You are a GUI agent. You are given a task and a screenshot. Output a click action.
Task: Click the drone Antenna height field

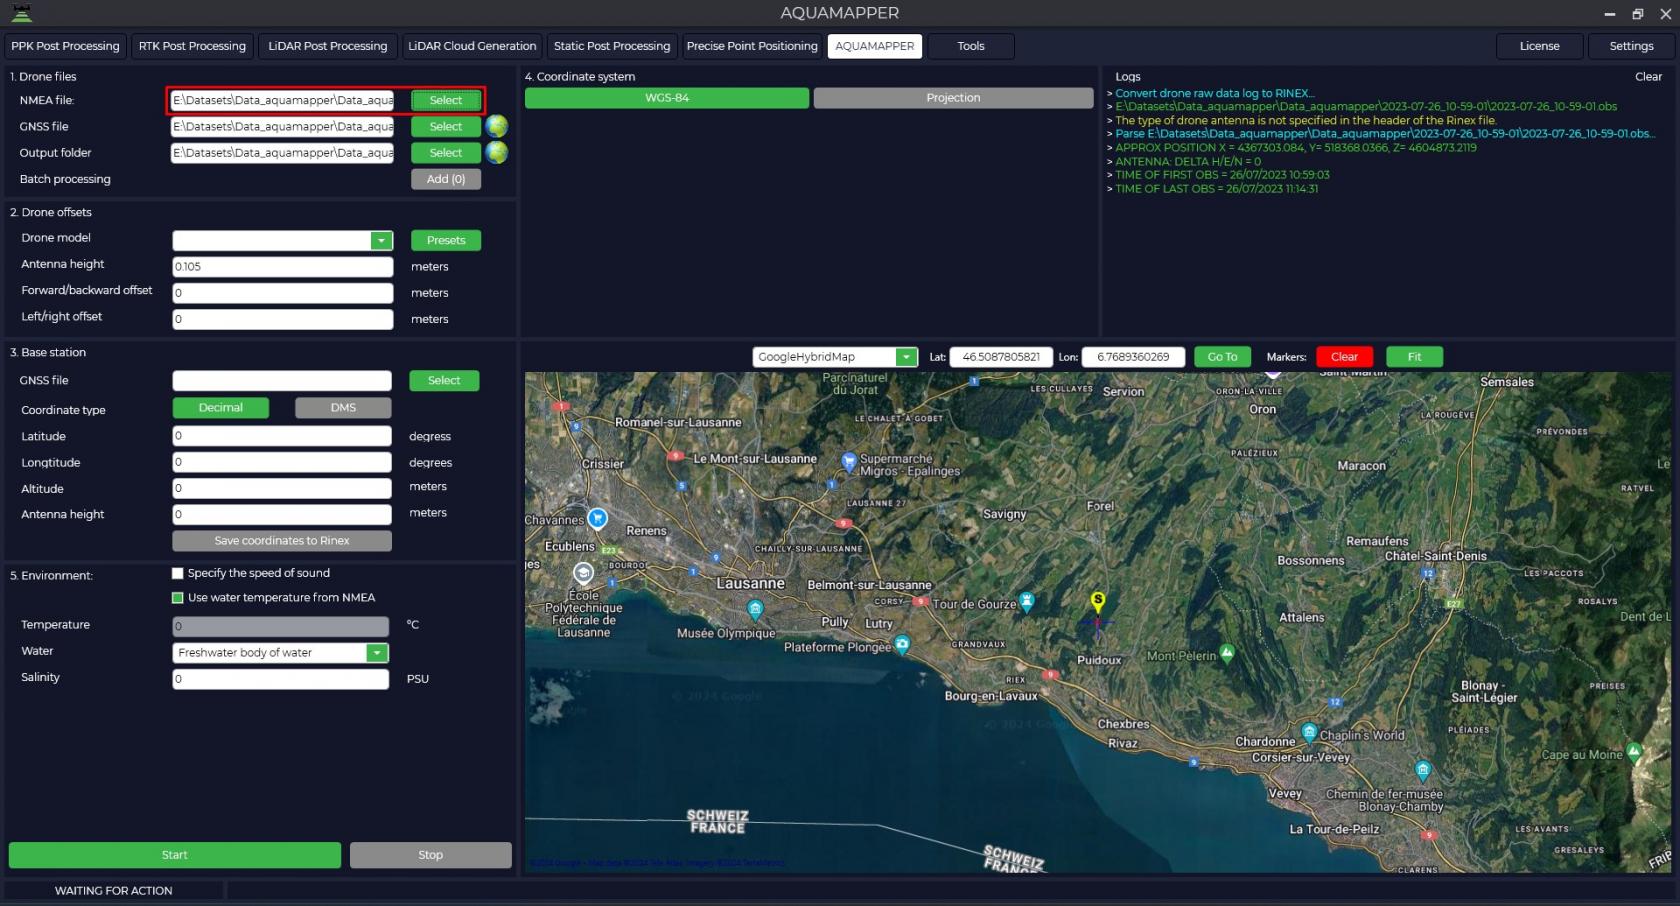pyautogui.click(x=283, y=267)
